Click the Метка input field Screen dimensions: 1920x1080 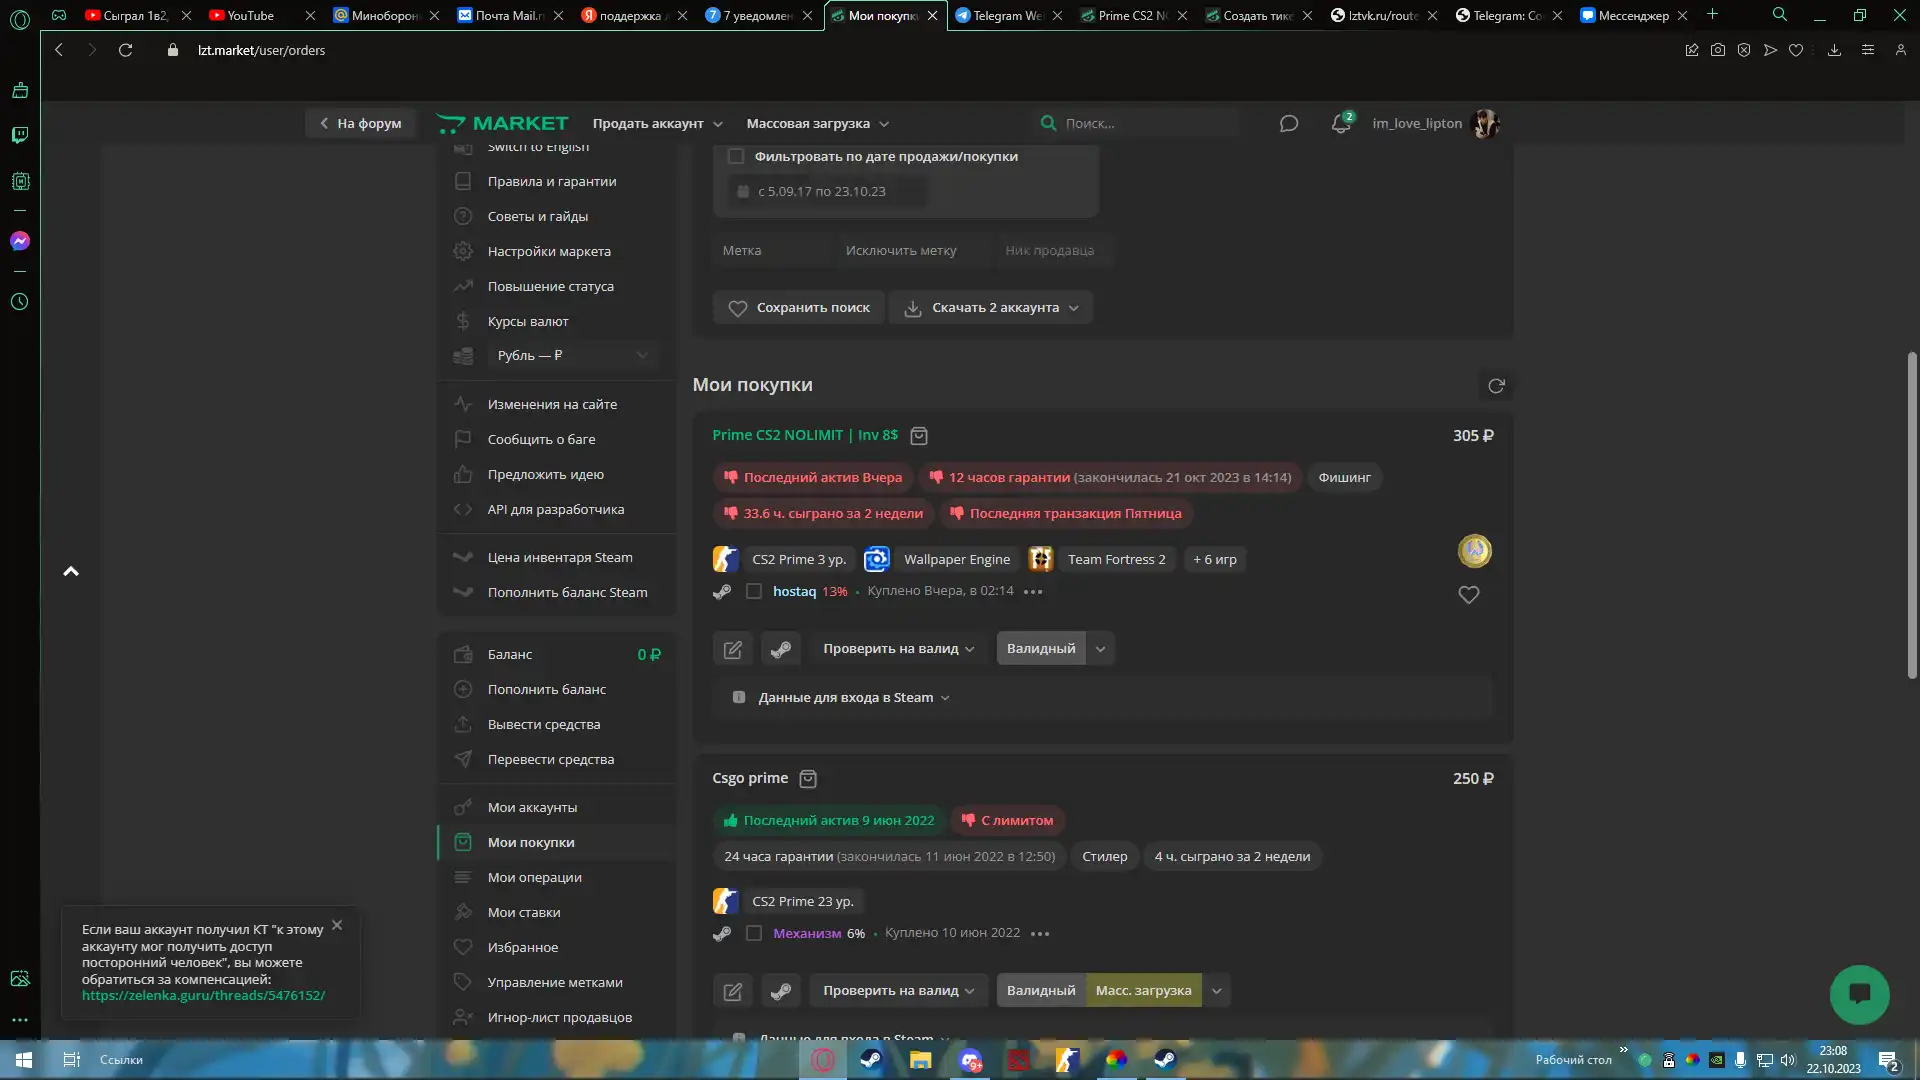773,251
